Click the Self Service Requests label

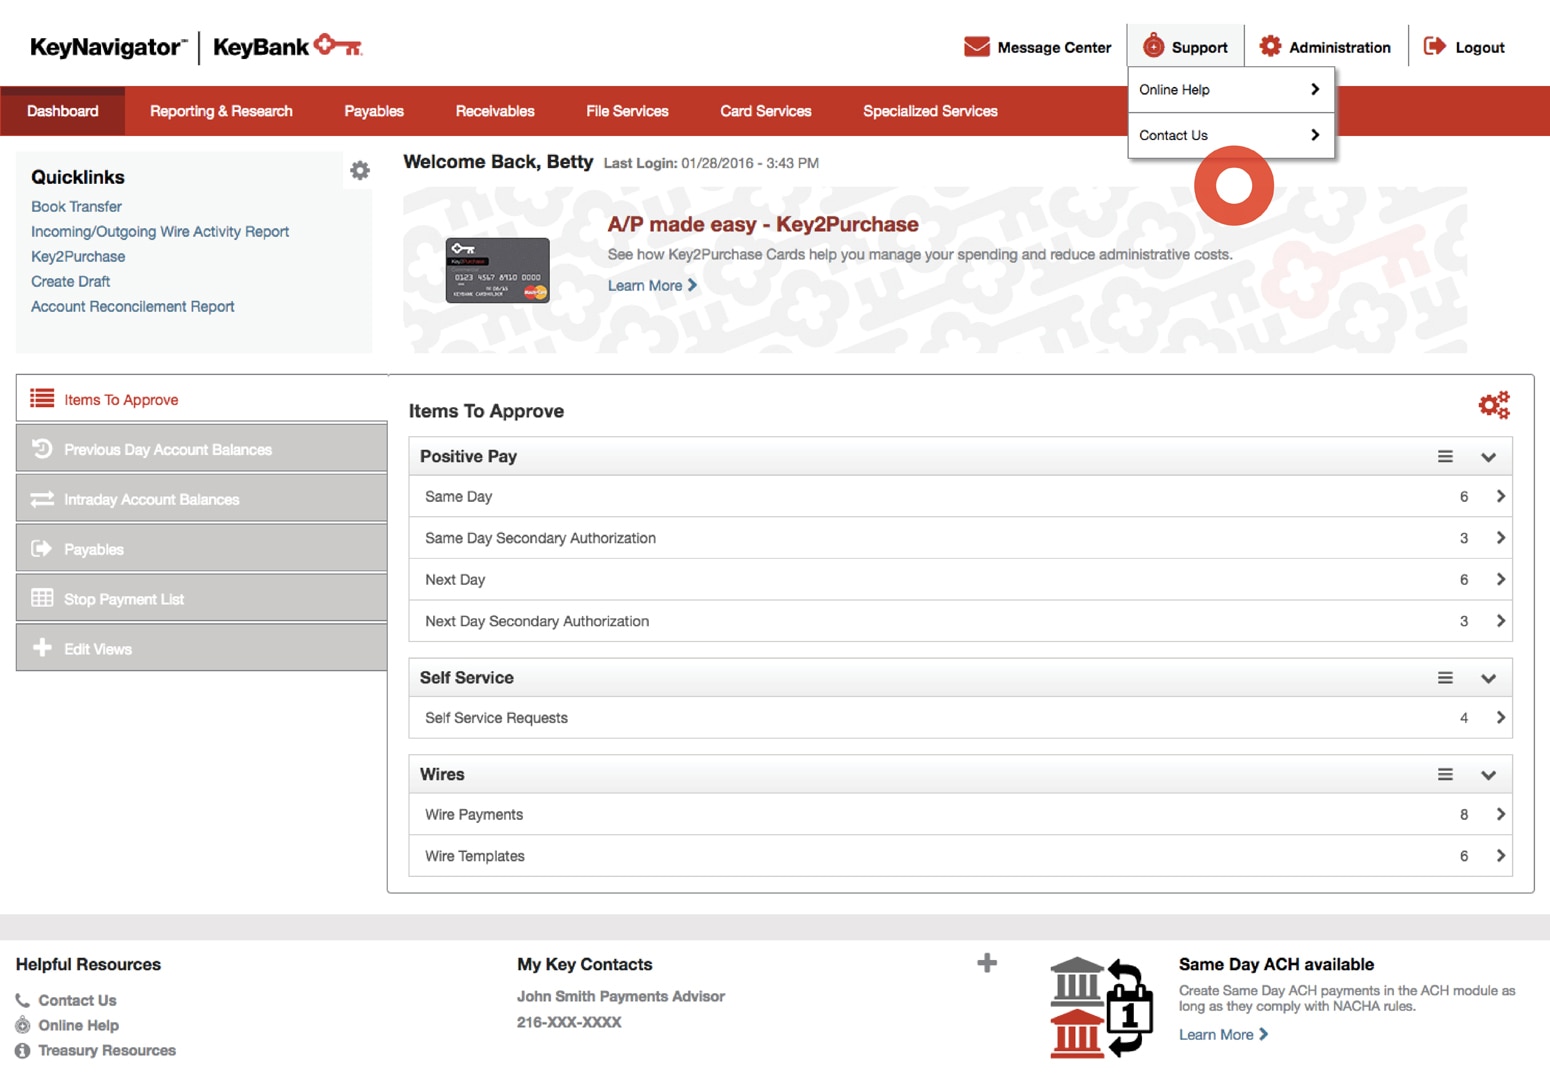pyautogui.click(x=496, y=717)
